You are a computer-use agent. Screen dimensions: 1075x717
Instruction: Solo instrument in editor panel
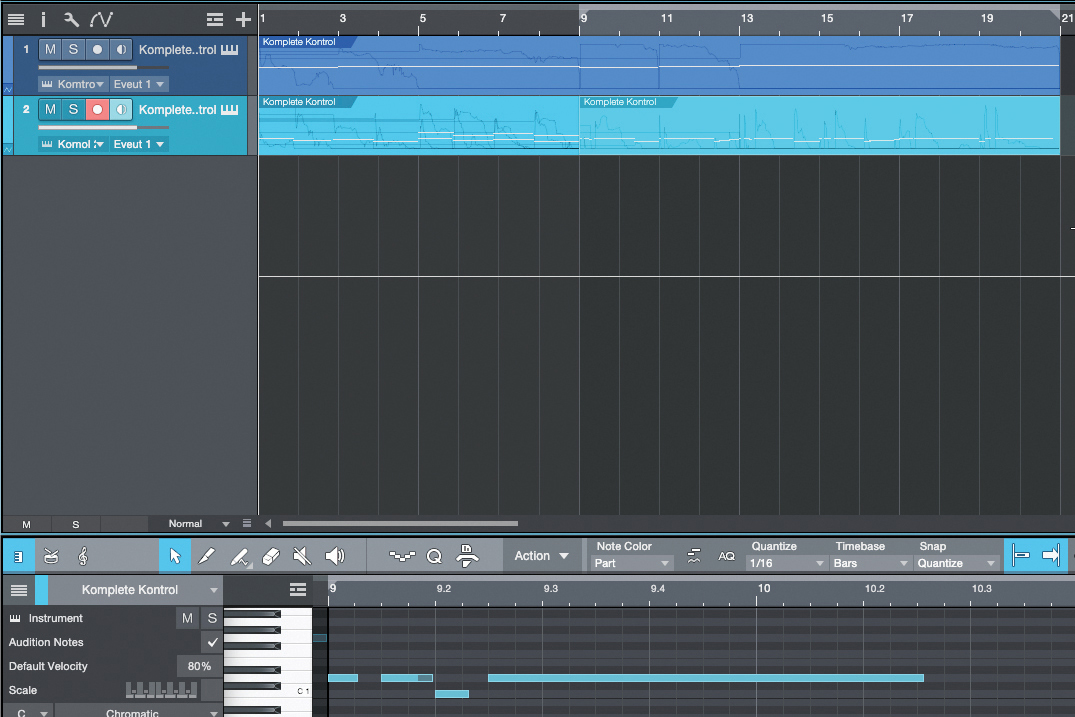[x=212, y=618]
